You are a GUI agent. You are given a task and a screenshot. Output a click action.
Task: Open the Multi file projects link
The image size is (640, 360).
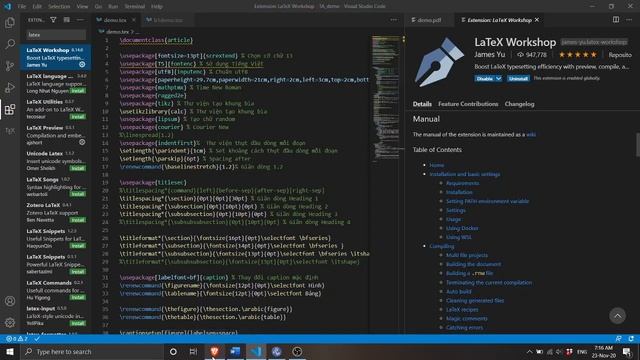click(x=467, y=255)
